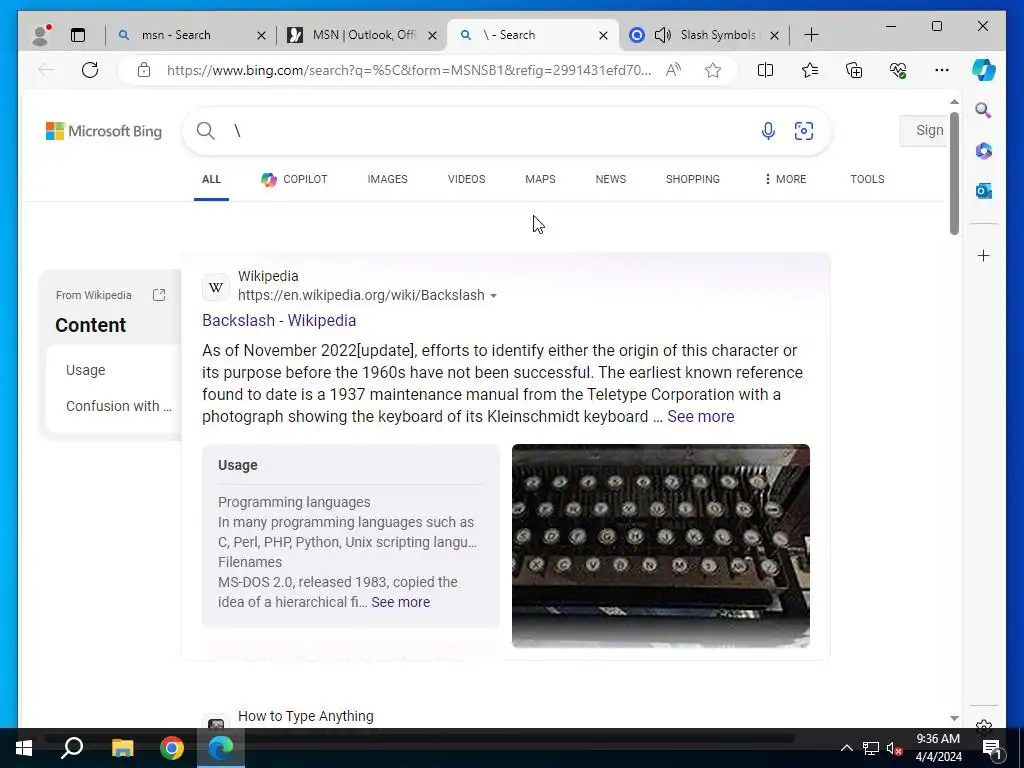Viewport: 1024px width, 768px height.
Task: Open From Wikipedia external link icon
Action: point(159,295)
